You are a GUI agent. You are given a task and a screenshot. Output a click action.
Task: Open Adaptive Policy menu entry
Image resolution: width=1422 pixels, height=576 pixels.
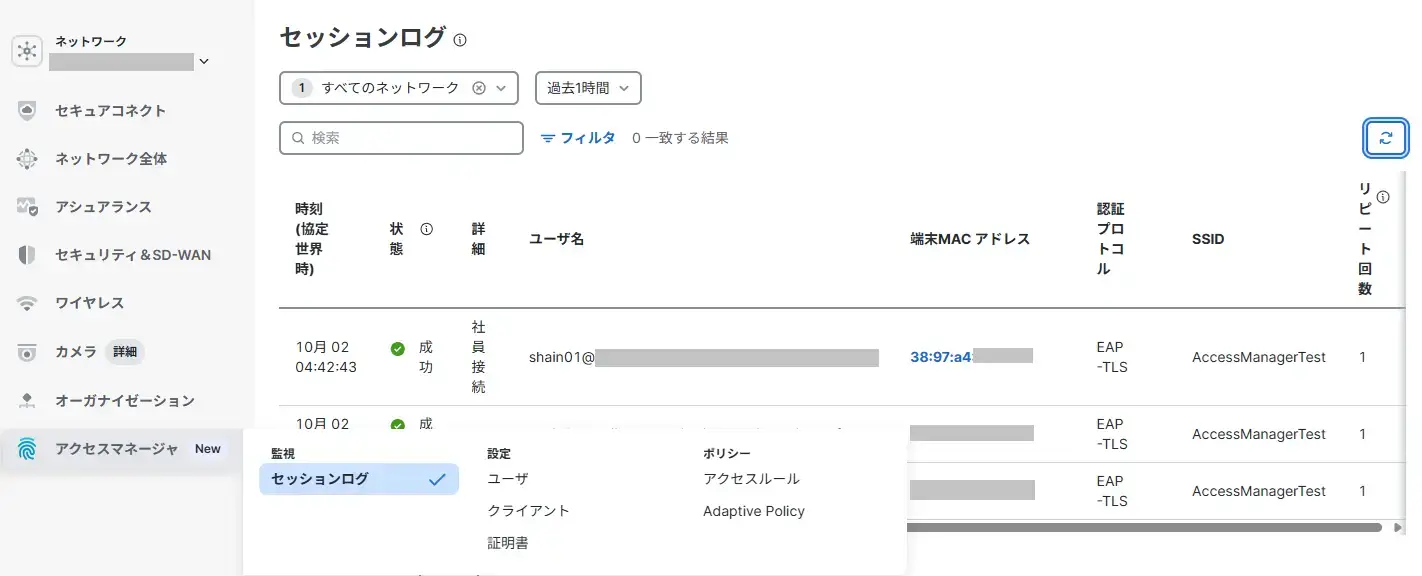pyautogui.click(x=753, y=511)
